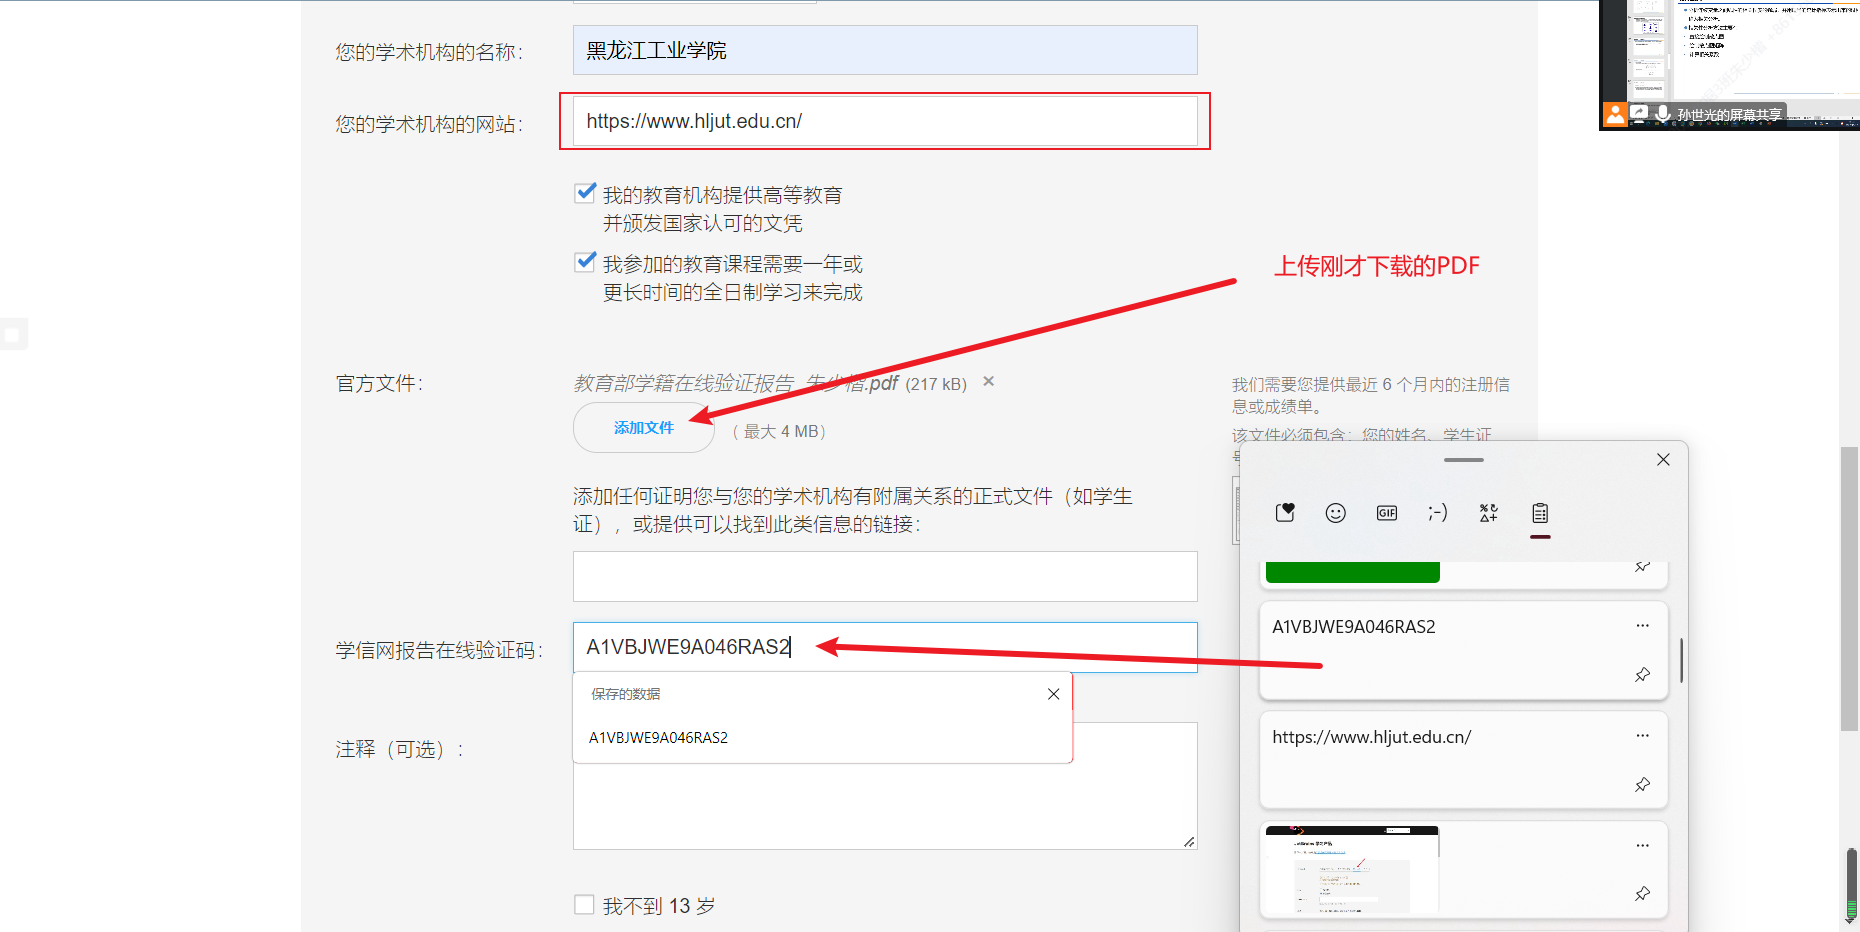1860x932 pixels.
Task: Click the 添加文件 button
Action: pos(644,428)
